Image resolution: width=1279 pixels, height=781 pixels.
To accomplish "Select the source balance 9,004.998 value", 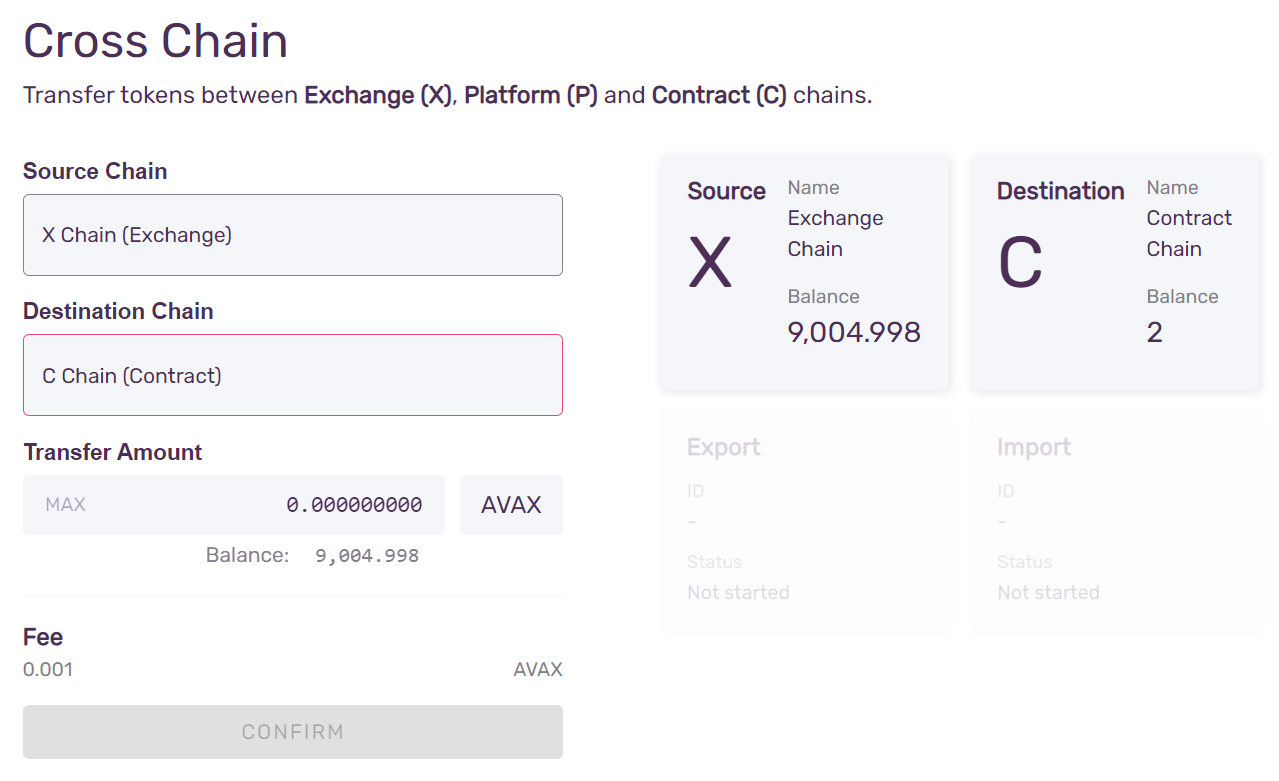I will tap(854, 332).
